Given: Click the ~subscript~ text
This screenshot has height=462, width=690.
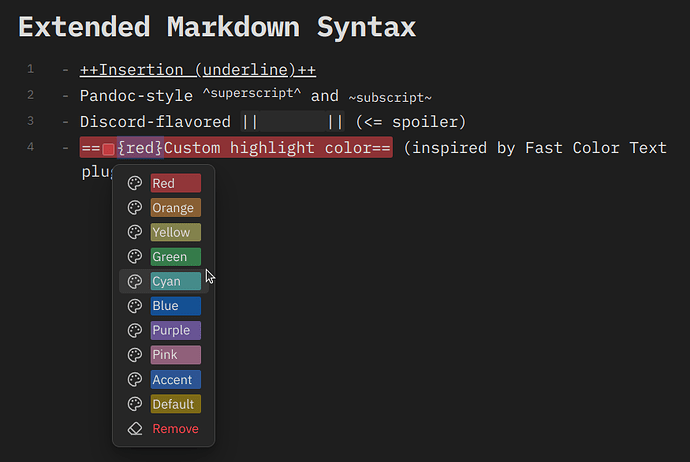Looking at the screenshot, I should [x=390, y=98].
